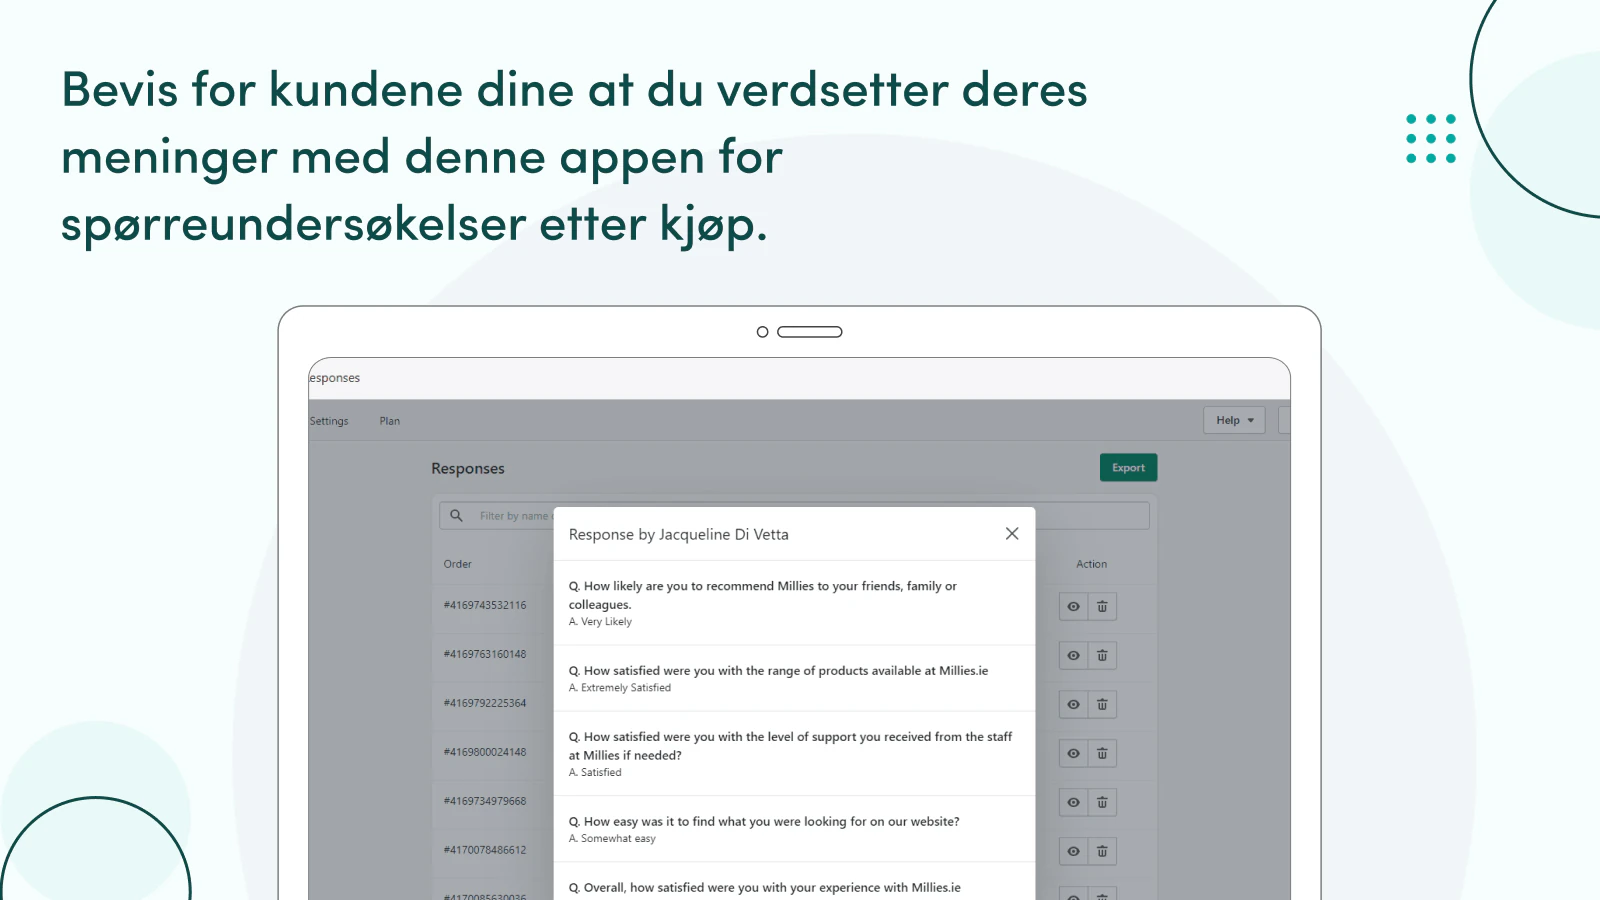Click the Order column header
This screenshot has width=1600, height=900.
click(x=458, y=564)
